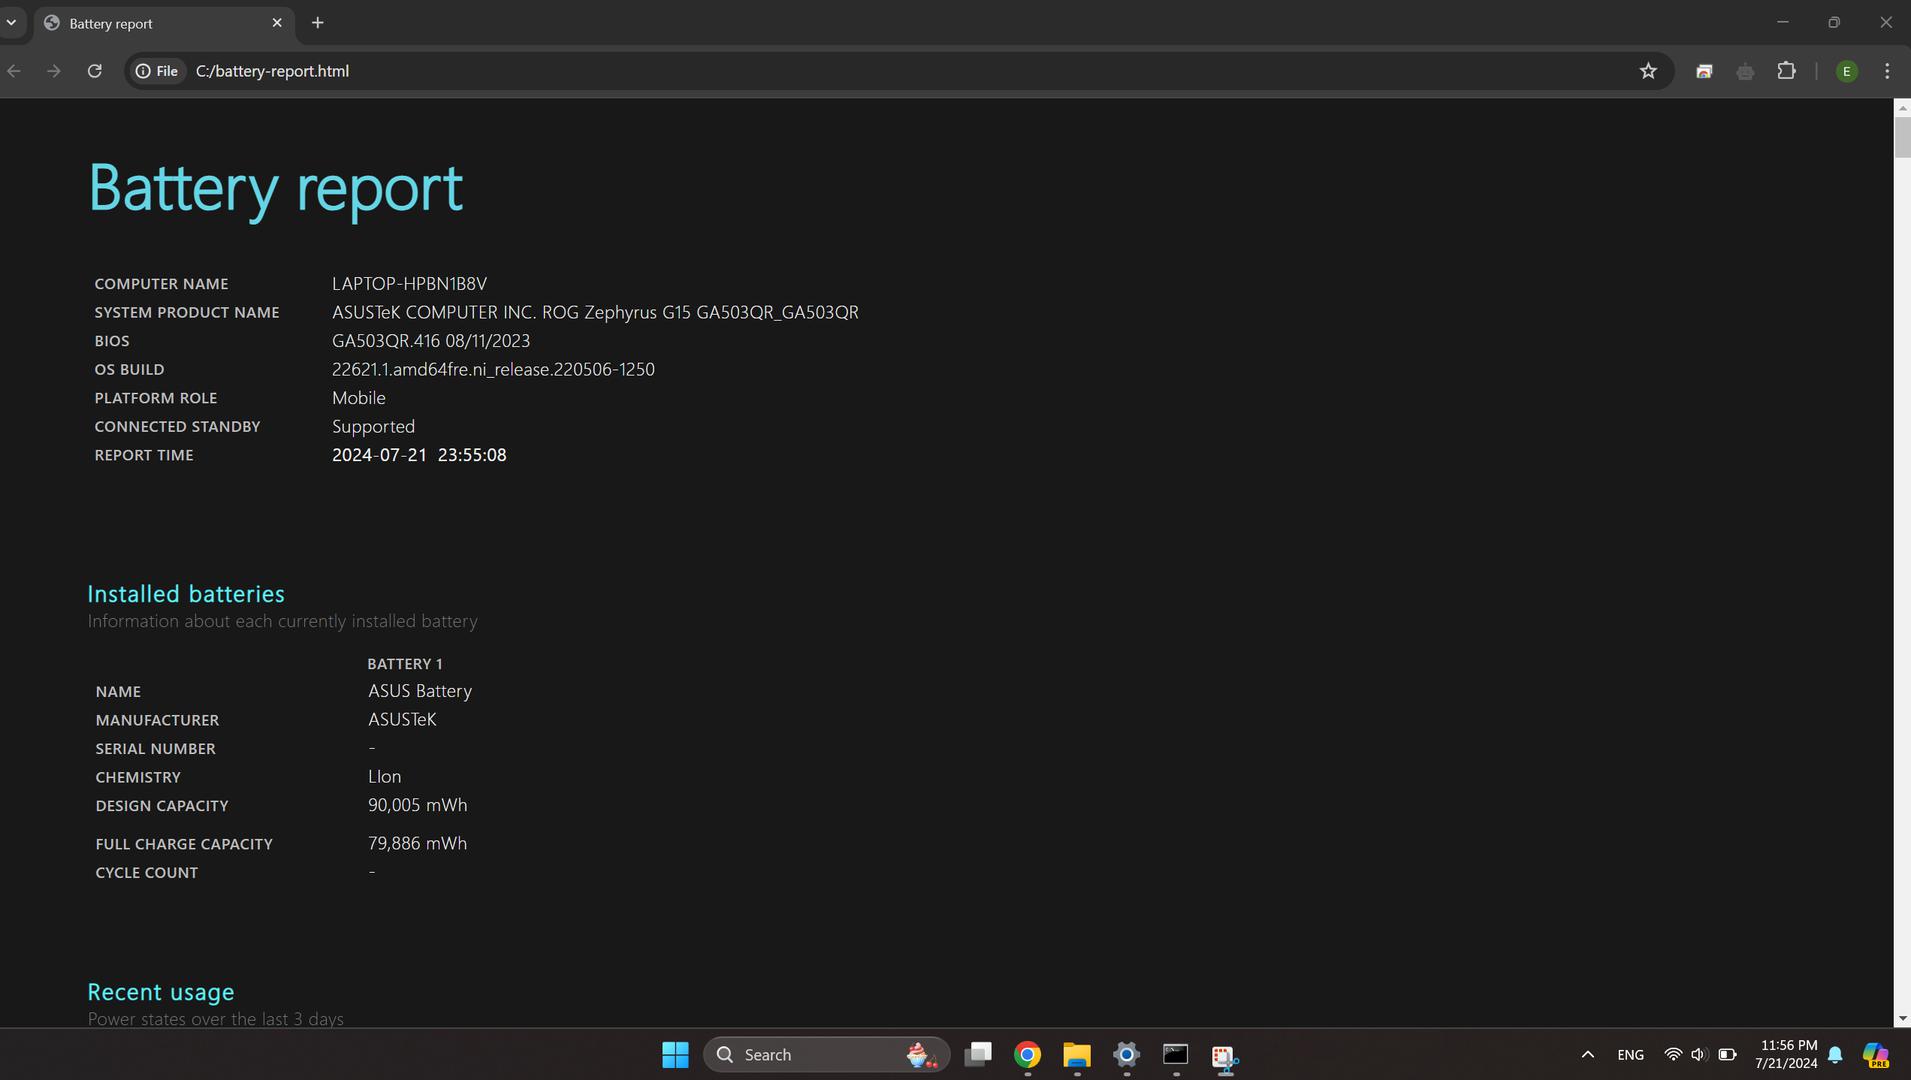The image size is (1911, 1080).
Task: Click the design capacity 90,005 mWh
Action: pos(417,805)
